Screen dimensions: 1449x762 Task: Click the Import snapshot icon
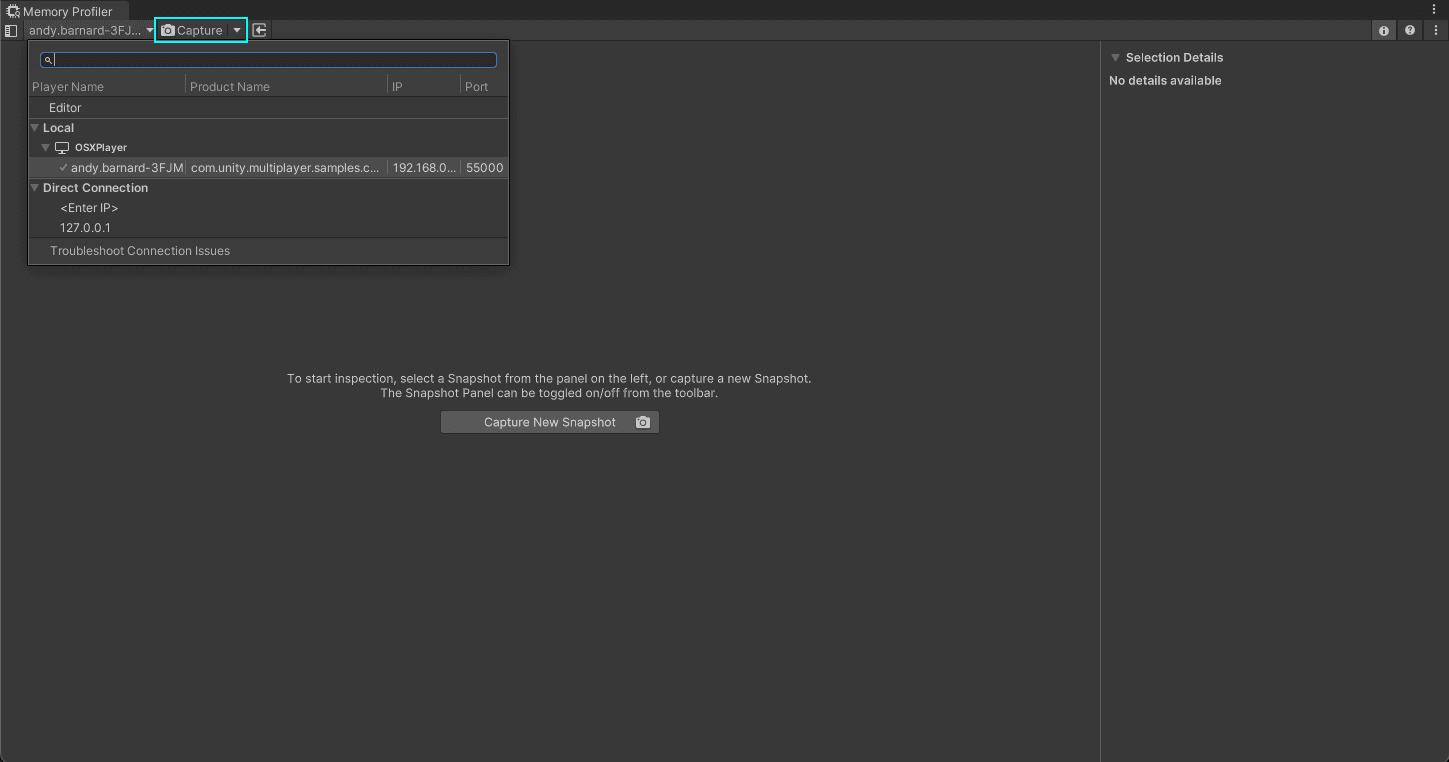(259, 30)
